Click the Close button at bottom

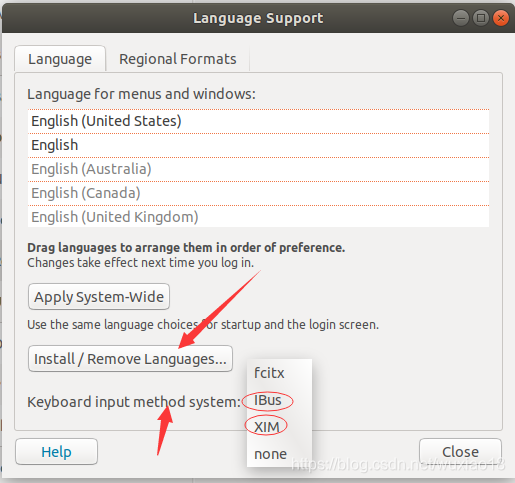(460, 452)
